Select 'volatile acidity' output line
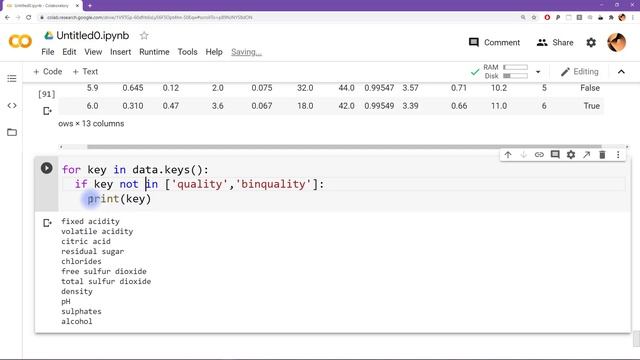 pyautogui.click(x=97, y=231)
